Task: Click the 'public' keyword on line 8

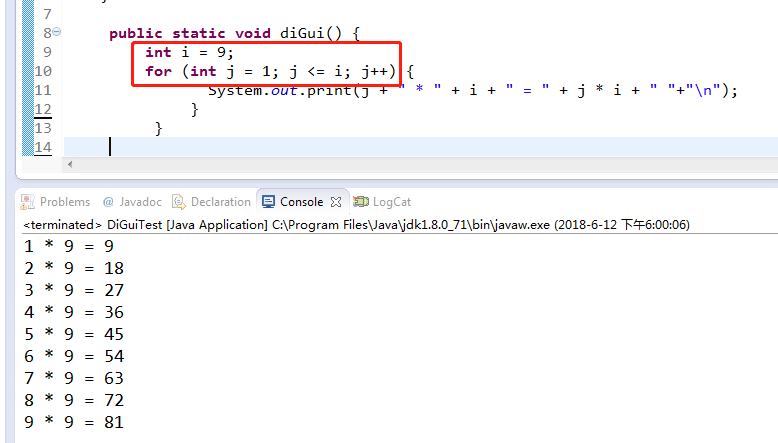Action: pos(135,34)
